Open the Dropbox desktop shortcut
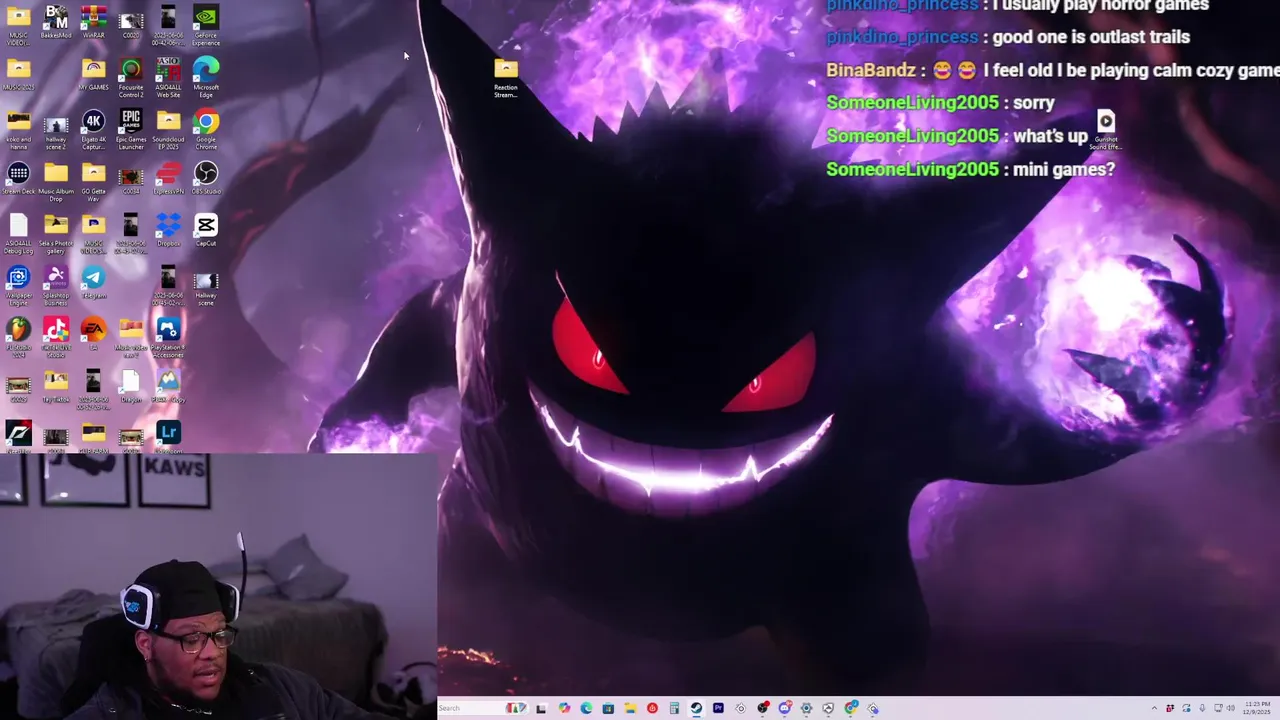The image size is (1280, 720). (168, 231)
